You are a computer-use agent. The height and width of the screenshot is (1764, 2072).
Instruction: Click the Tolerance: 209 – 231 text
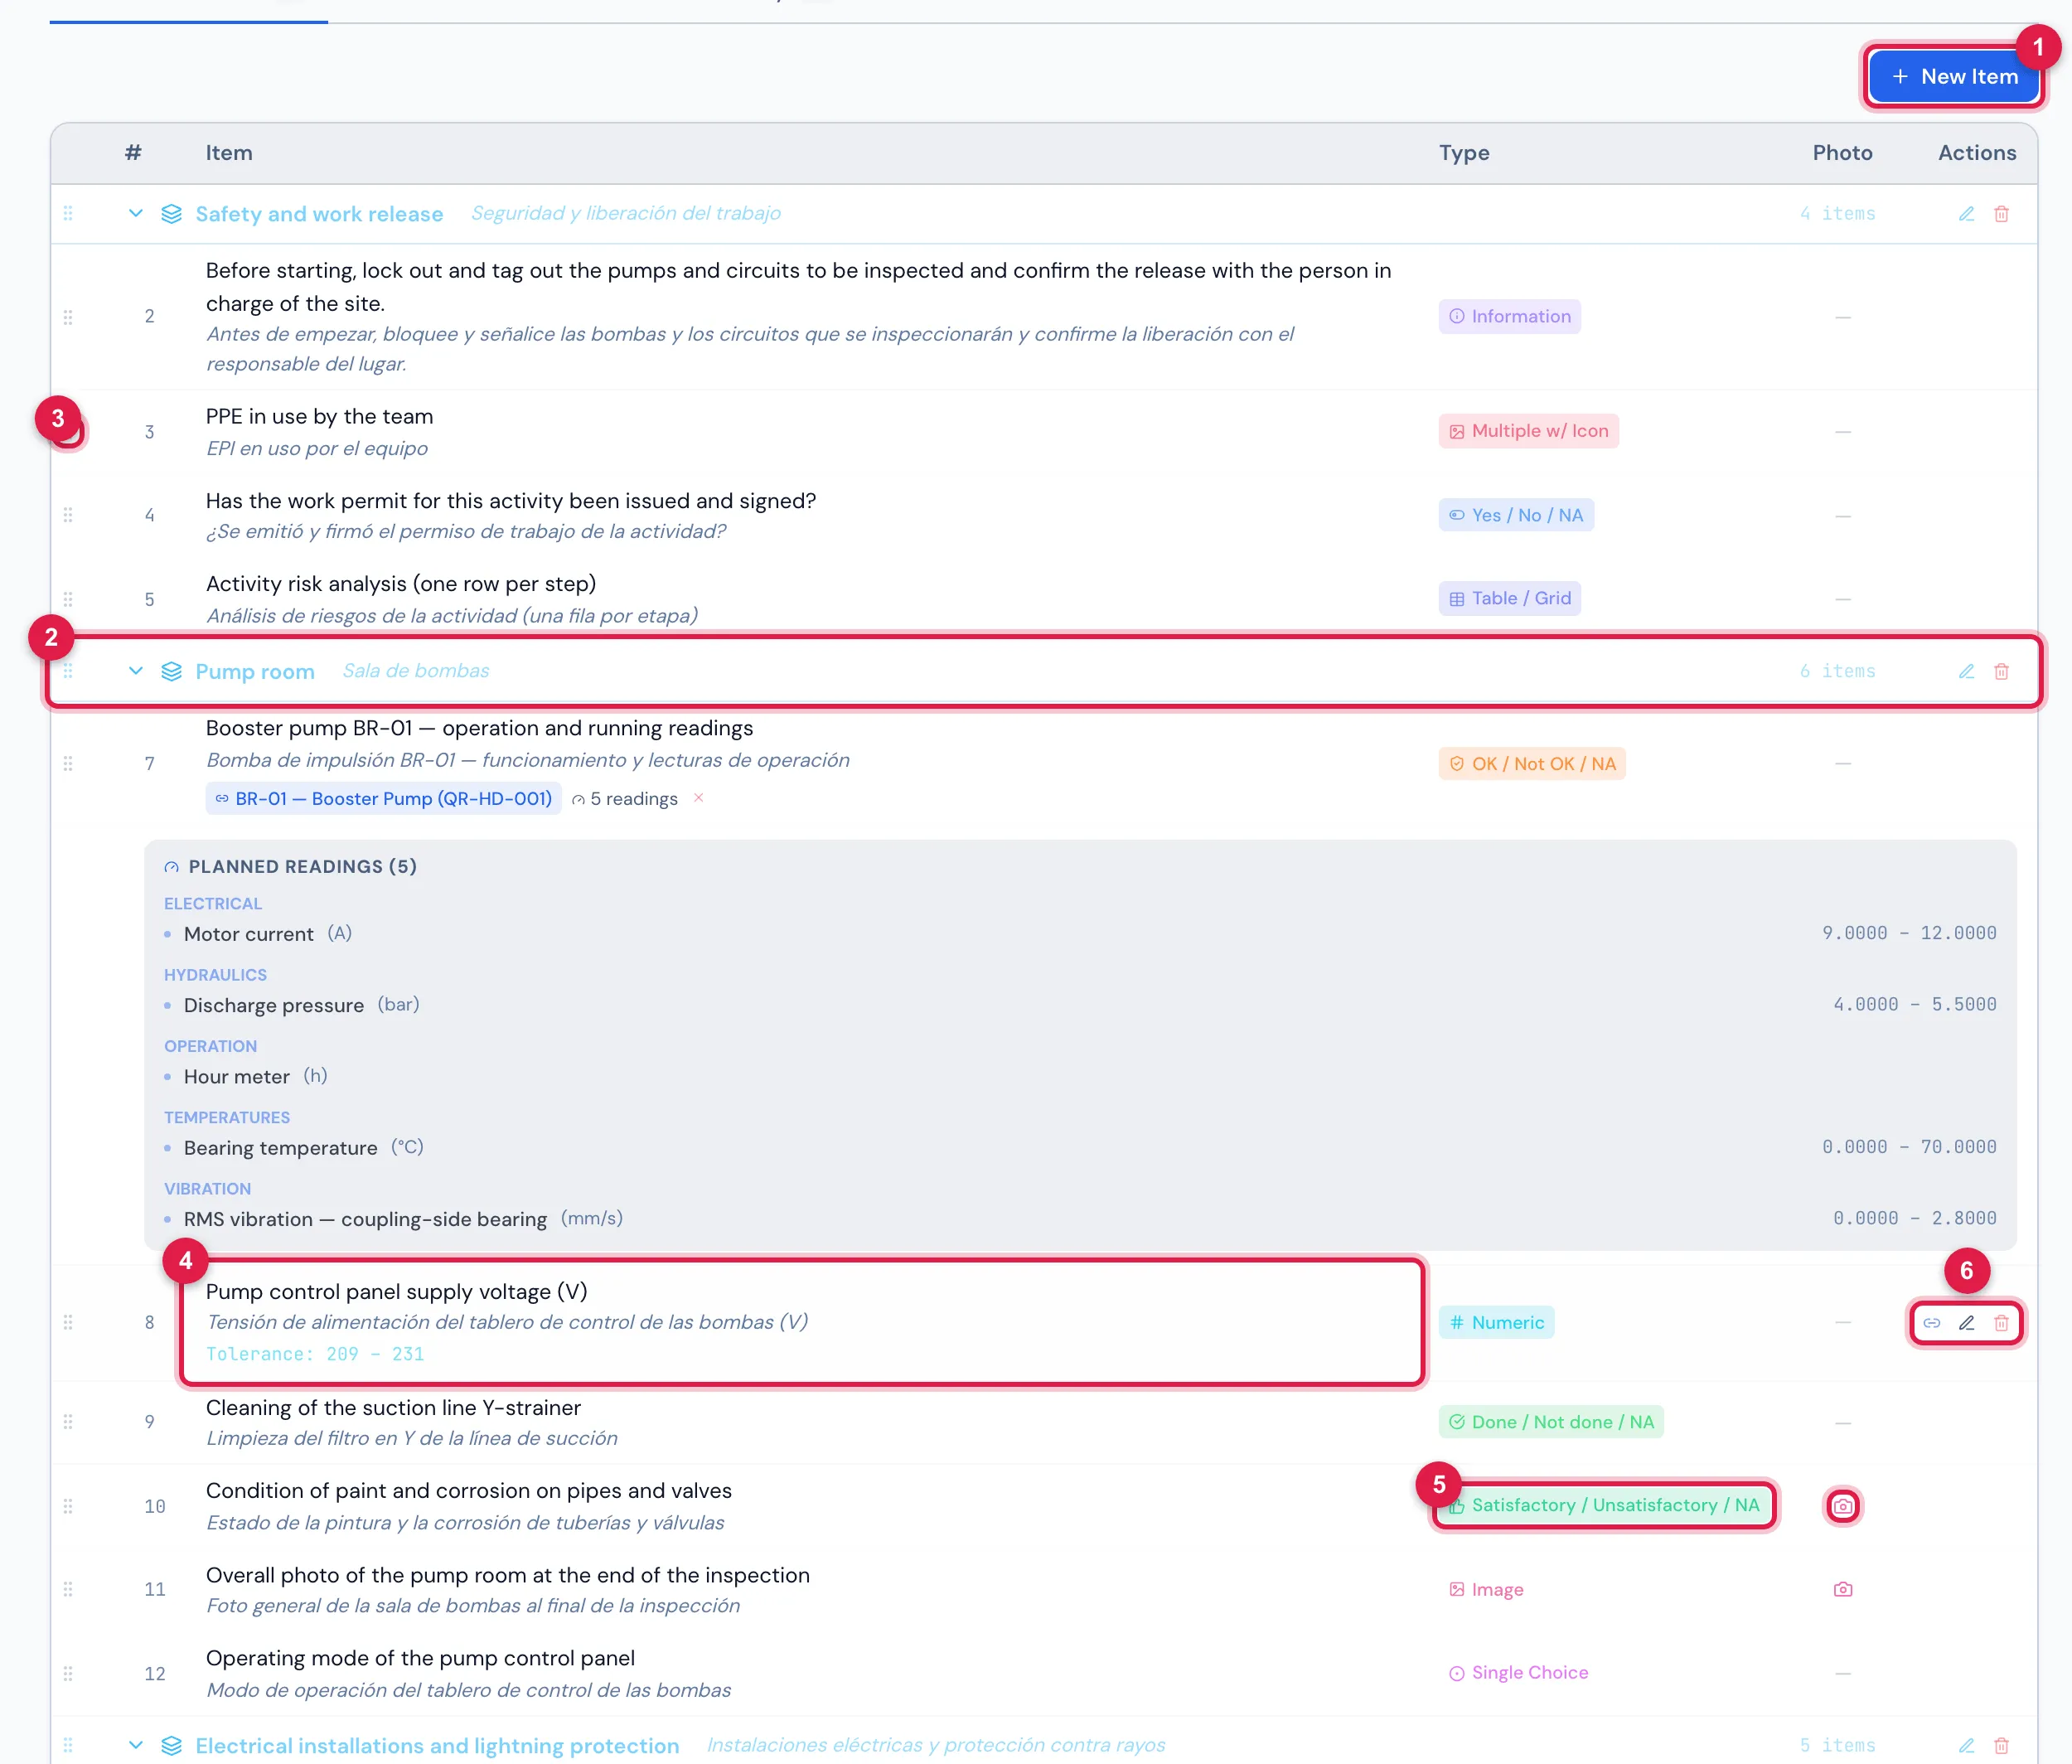(315, 1354)
